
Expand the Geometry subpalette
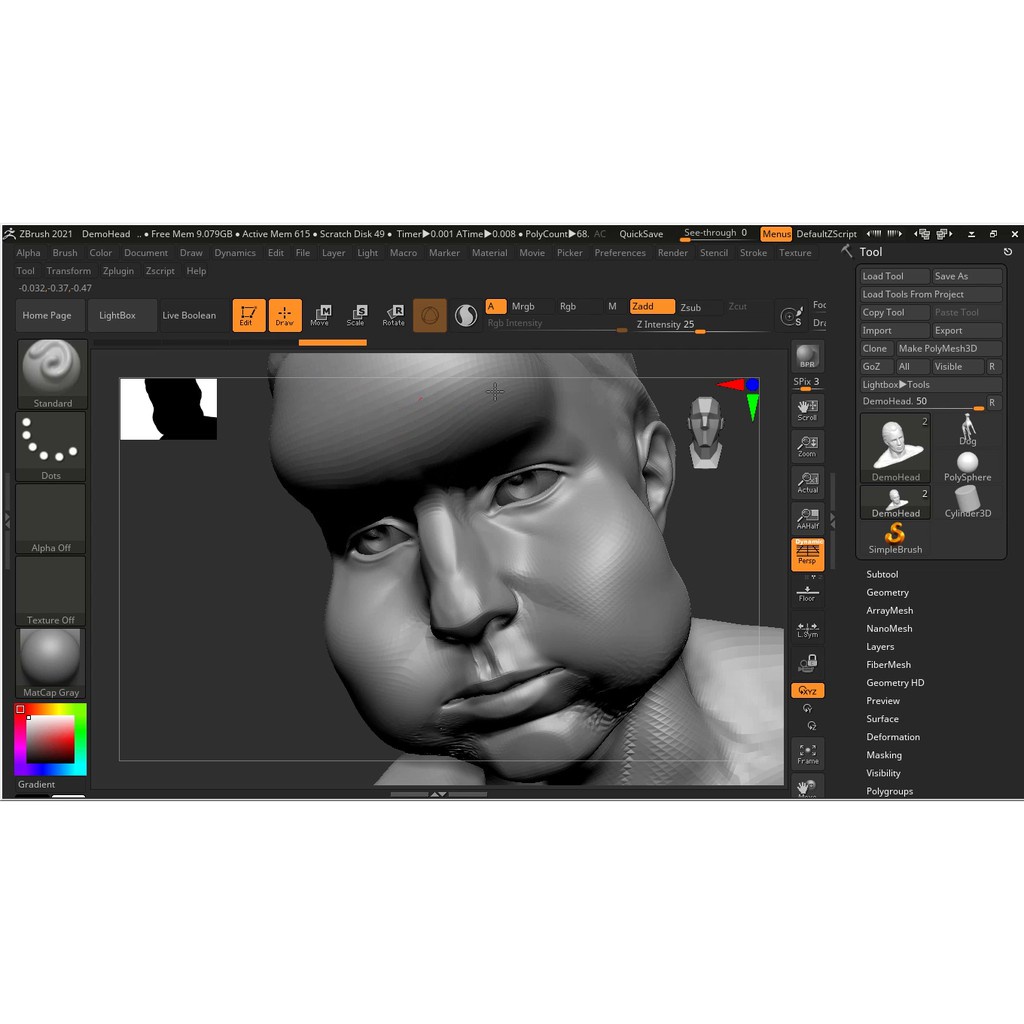pyautogui.click(x=888, y=592)
